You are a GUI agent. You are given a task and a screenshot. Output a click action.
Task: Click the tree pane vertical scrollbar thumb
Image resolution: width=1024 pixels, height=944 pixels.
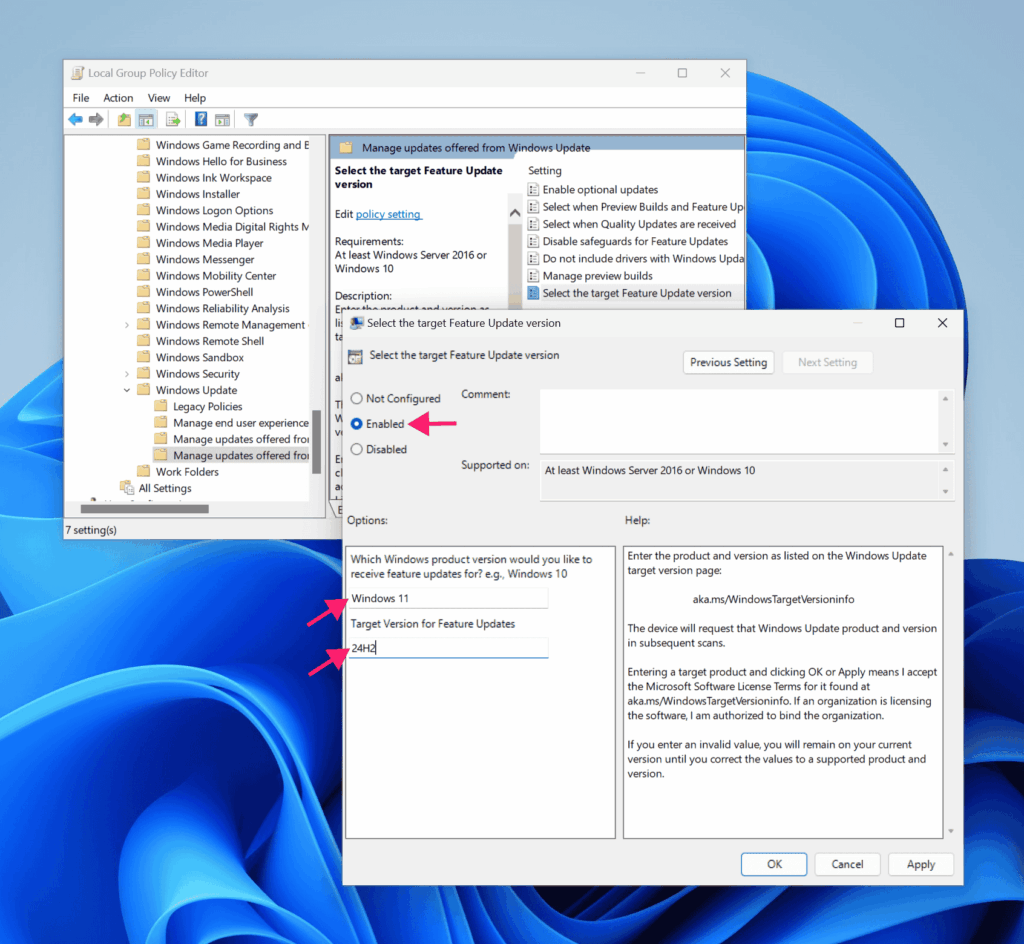click(x=317, y=441)
